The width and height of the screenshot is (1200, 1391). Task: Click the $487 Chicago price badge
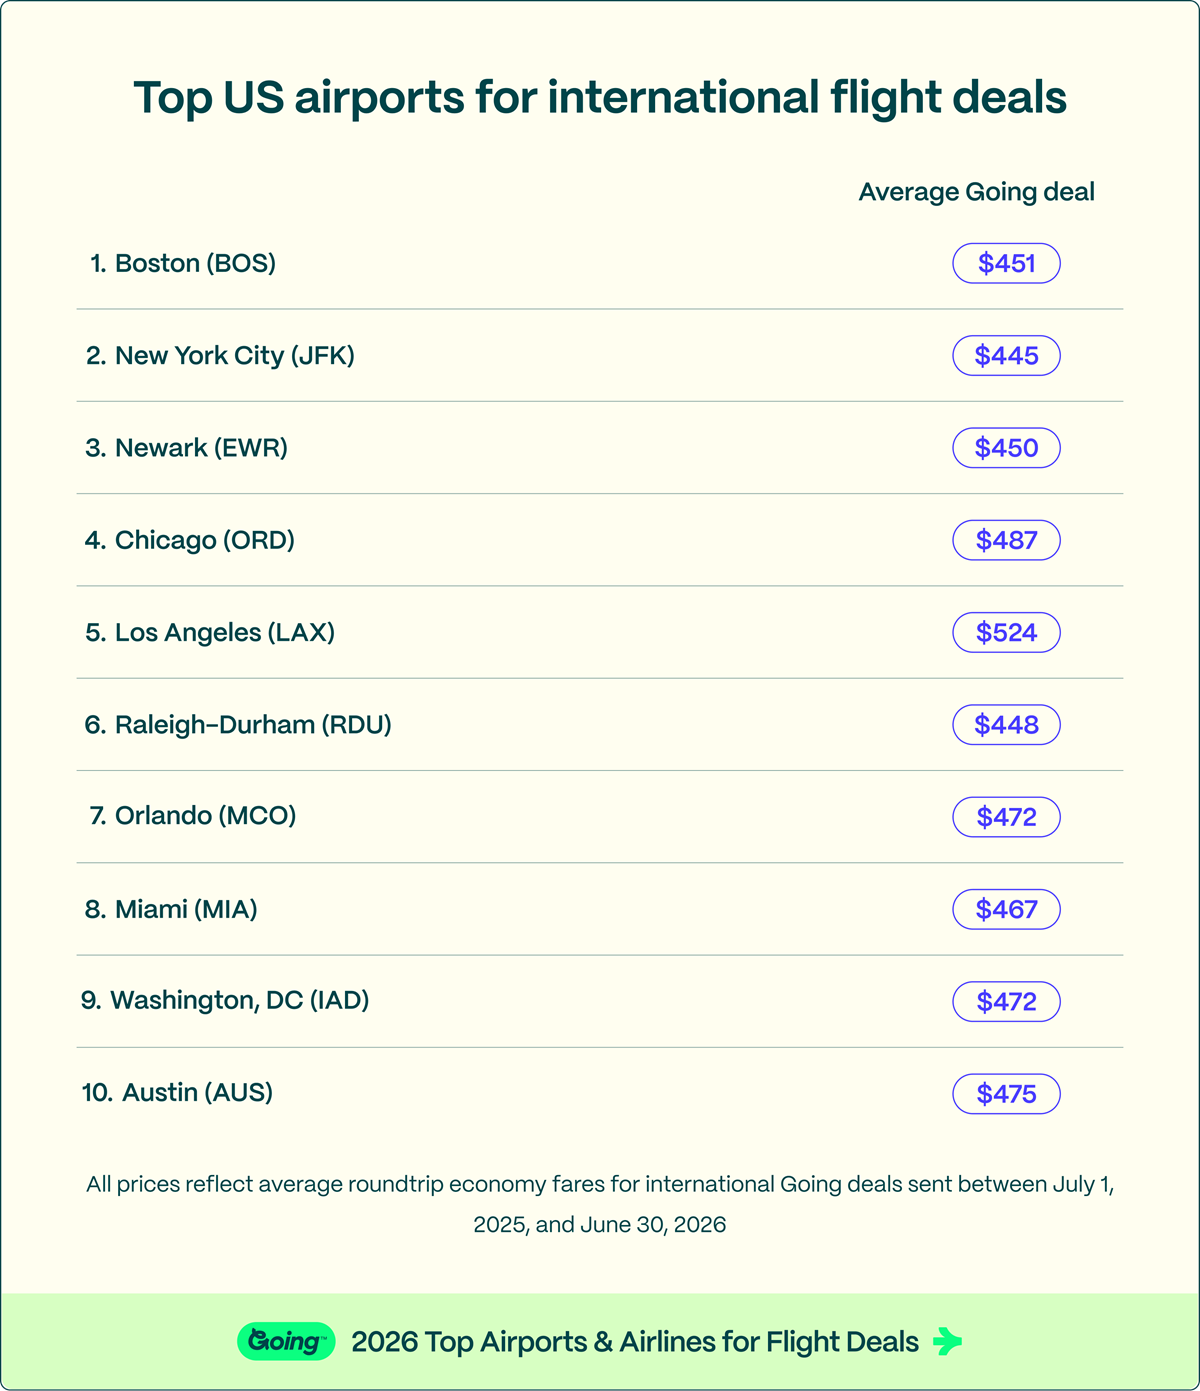[1006, 540]
